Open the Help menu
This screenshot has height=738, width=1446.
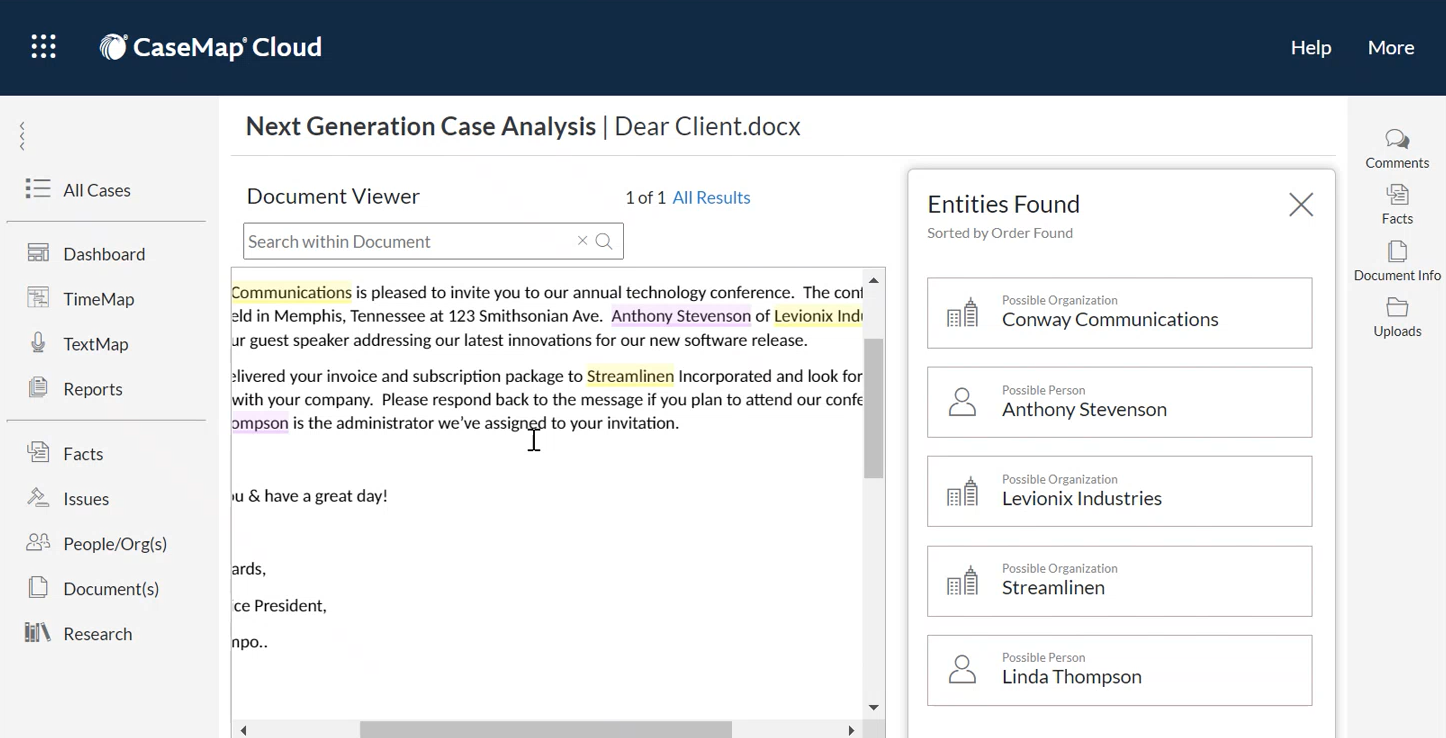[x=1311, y=47]
